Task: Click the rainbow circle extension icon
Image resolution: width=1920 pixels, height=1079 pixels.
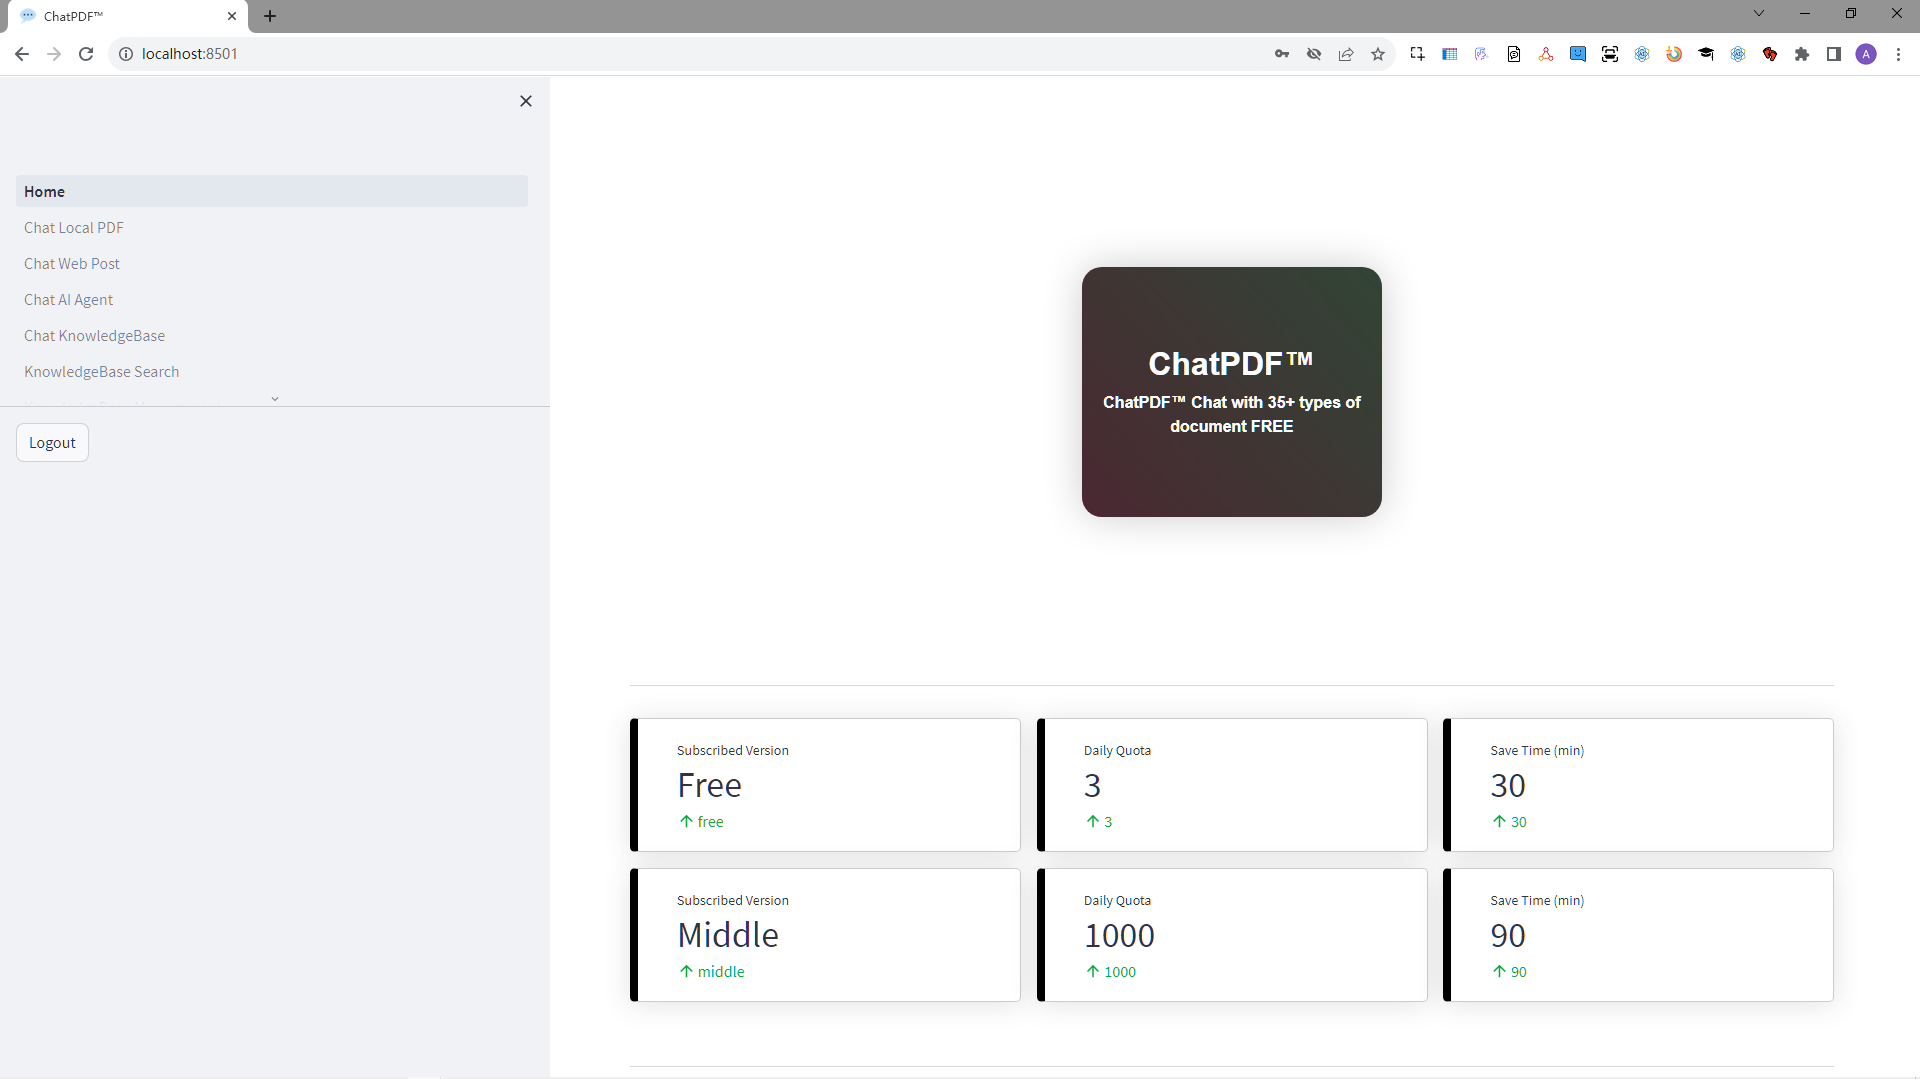Action: [x=1674, y=54]
